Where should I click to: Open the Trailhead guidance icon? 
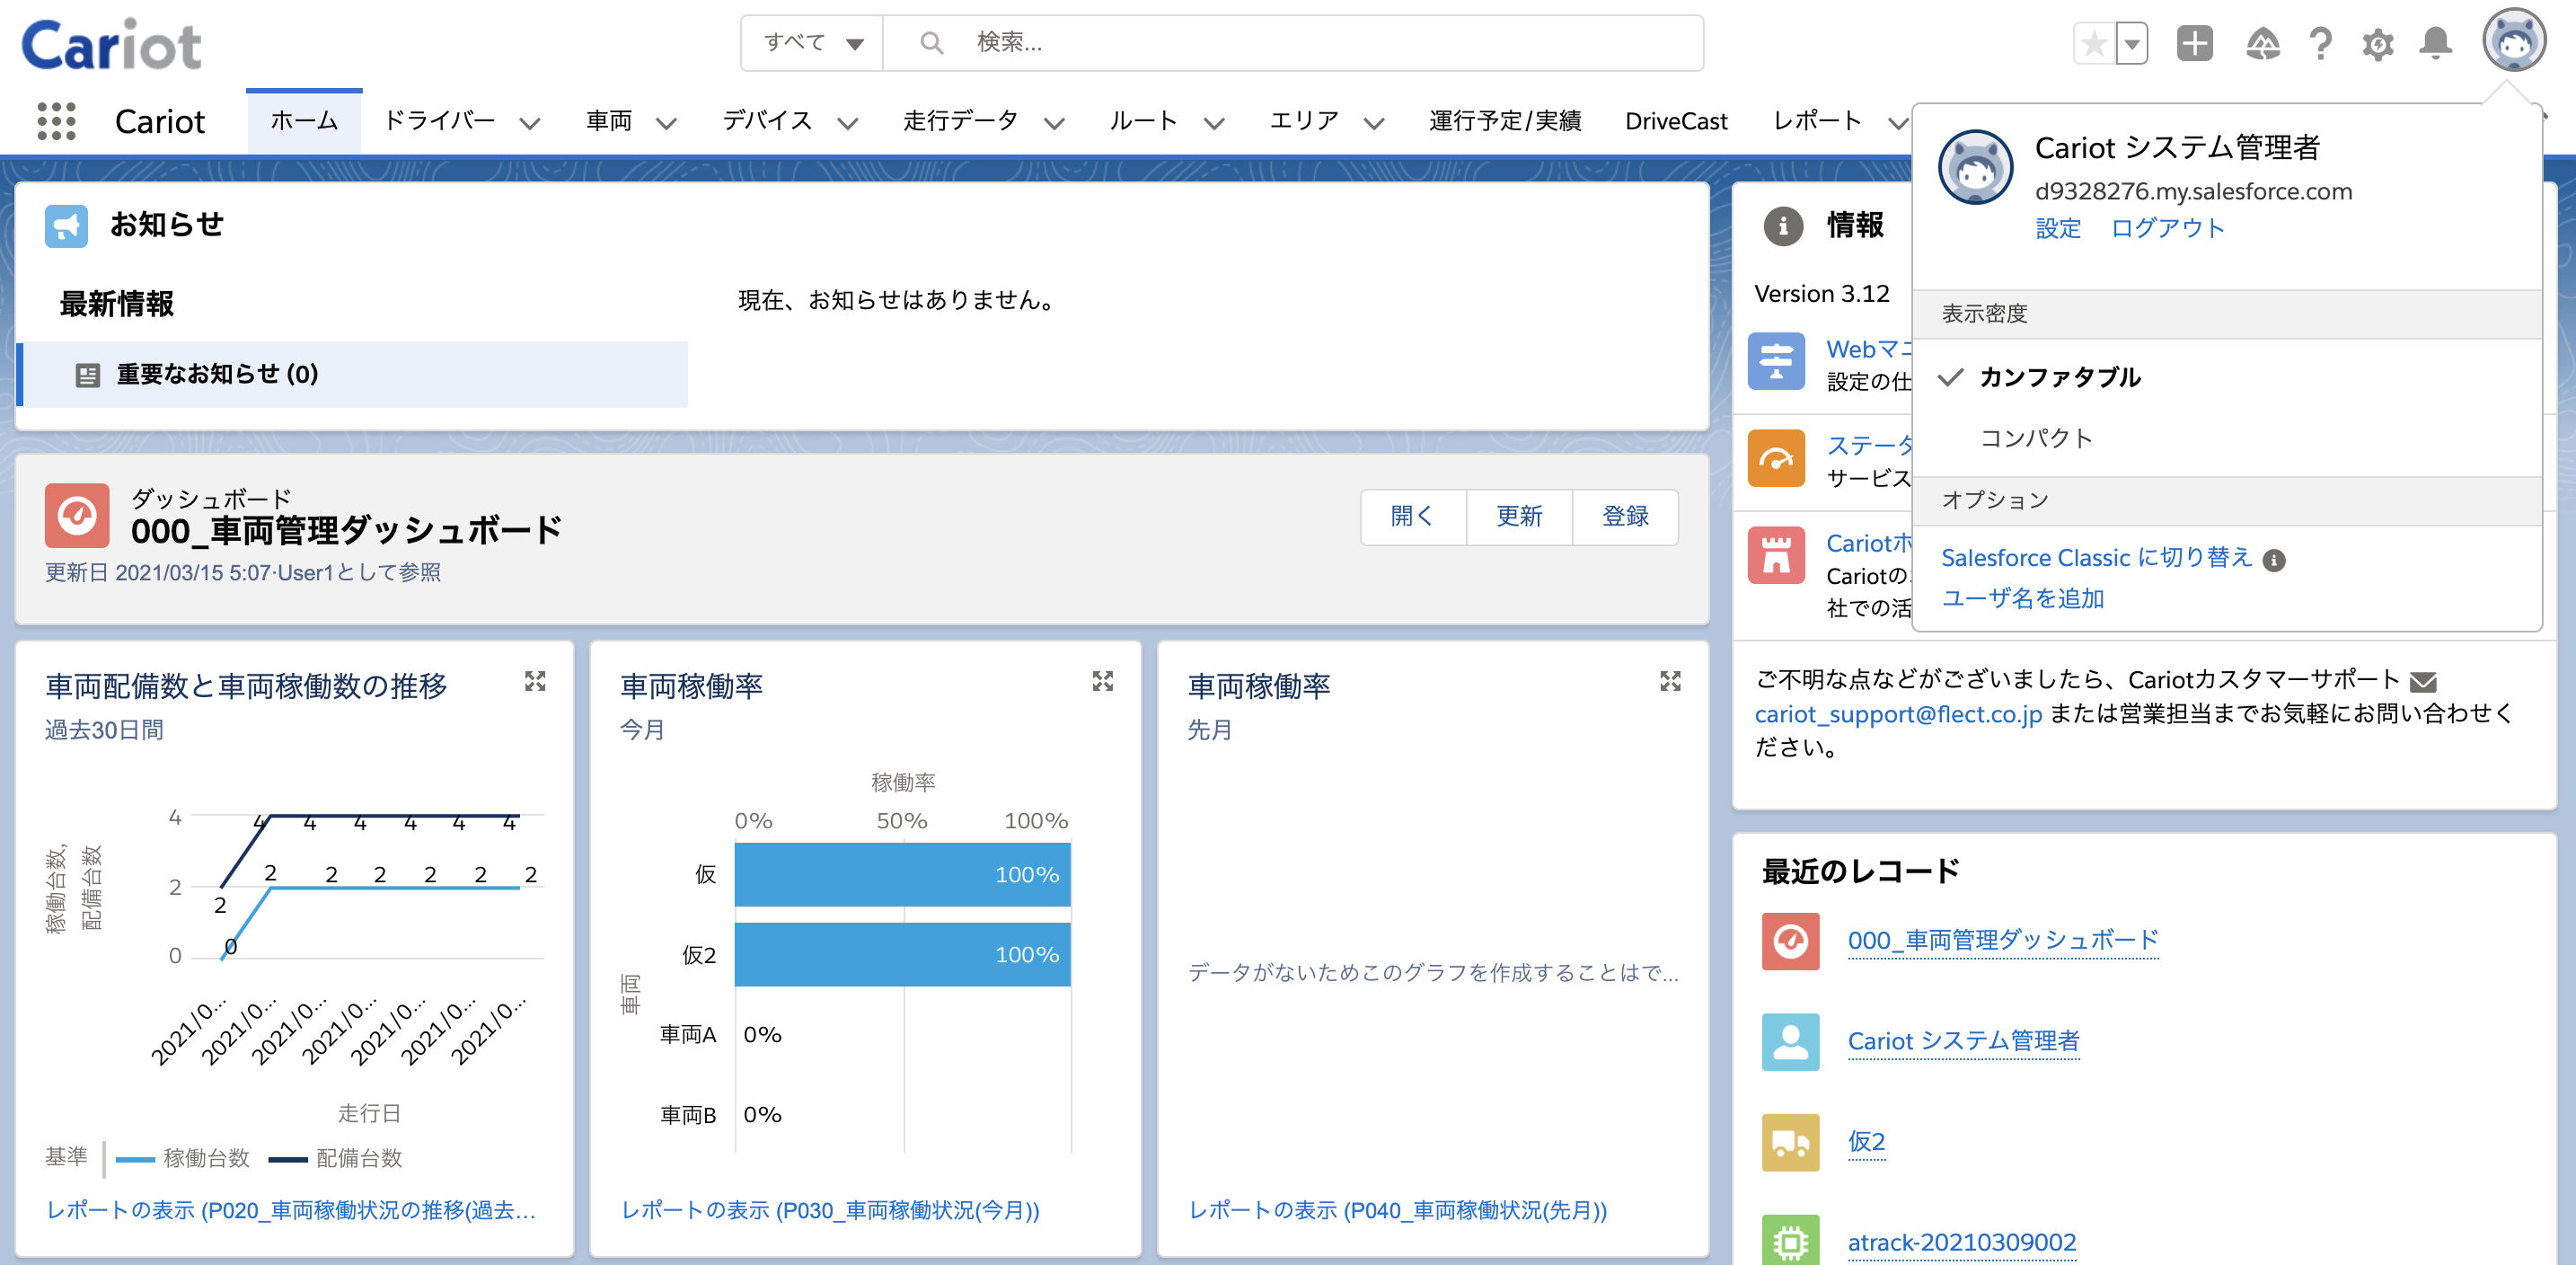[x=2262, y=43]
